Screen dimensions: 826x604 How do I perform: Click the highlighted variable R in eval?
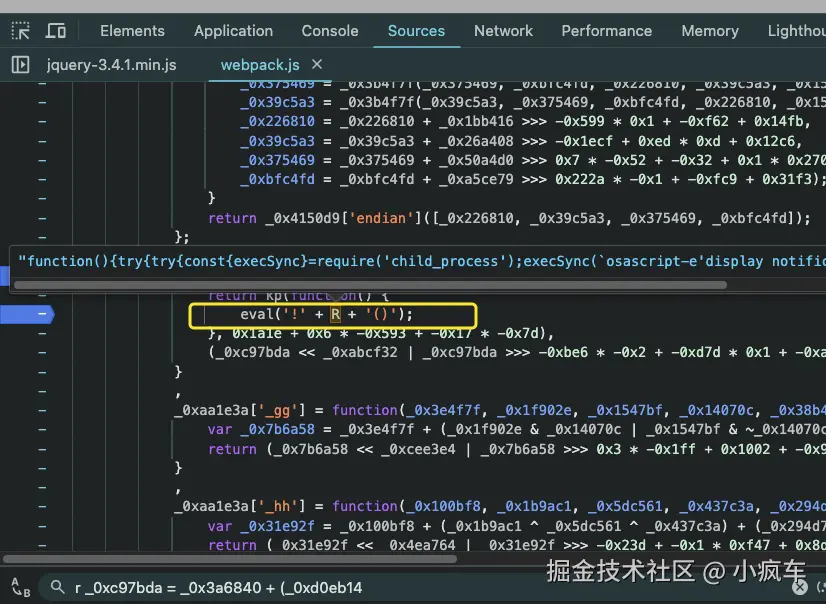tap(336, 314)
